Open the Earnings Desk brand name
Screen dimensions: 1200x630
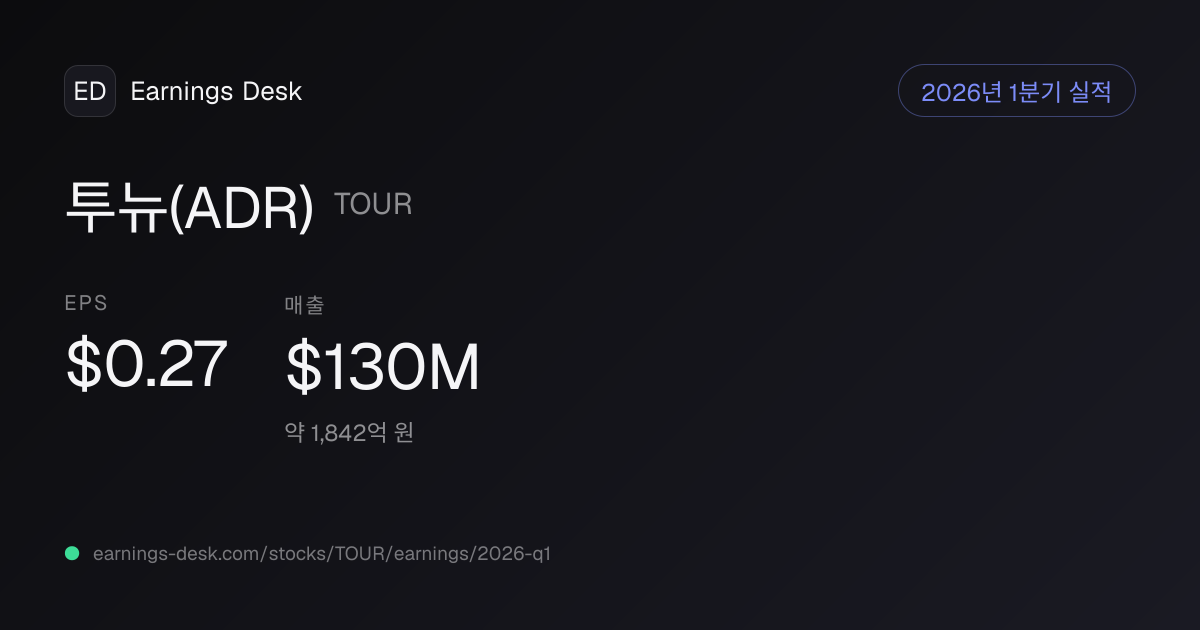point(216,91)
